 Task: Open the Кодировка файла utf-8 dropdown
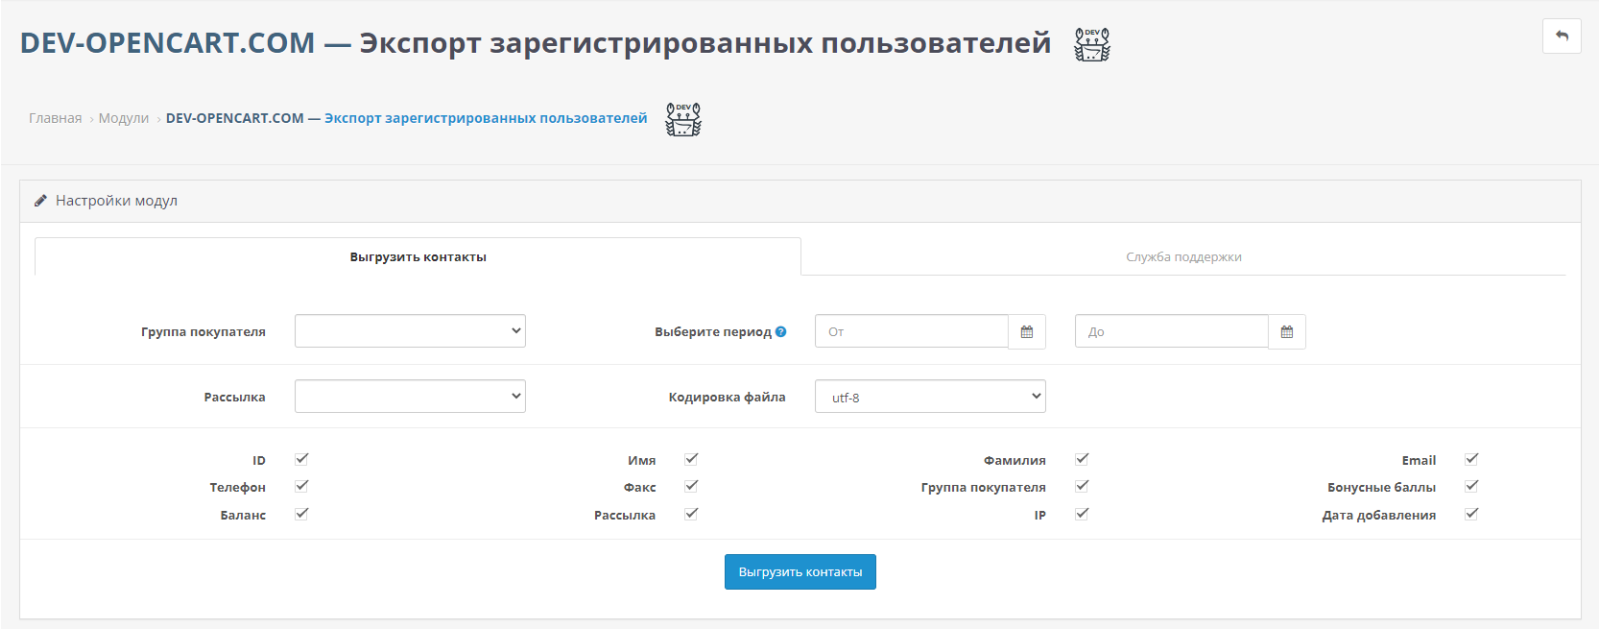click(930, 396)
